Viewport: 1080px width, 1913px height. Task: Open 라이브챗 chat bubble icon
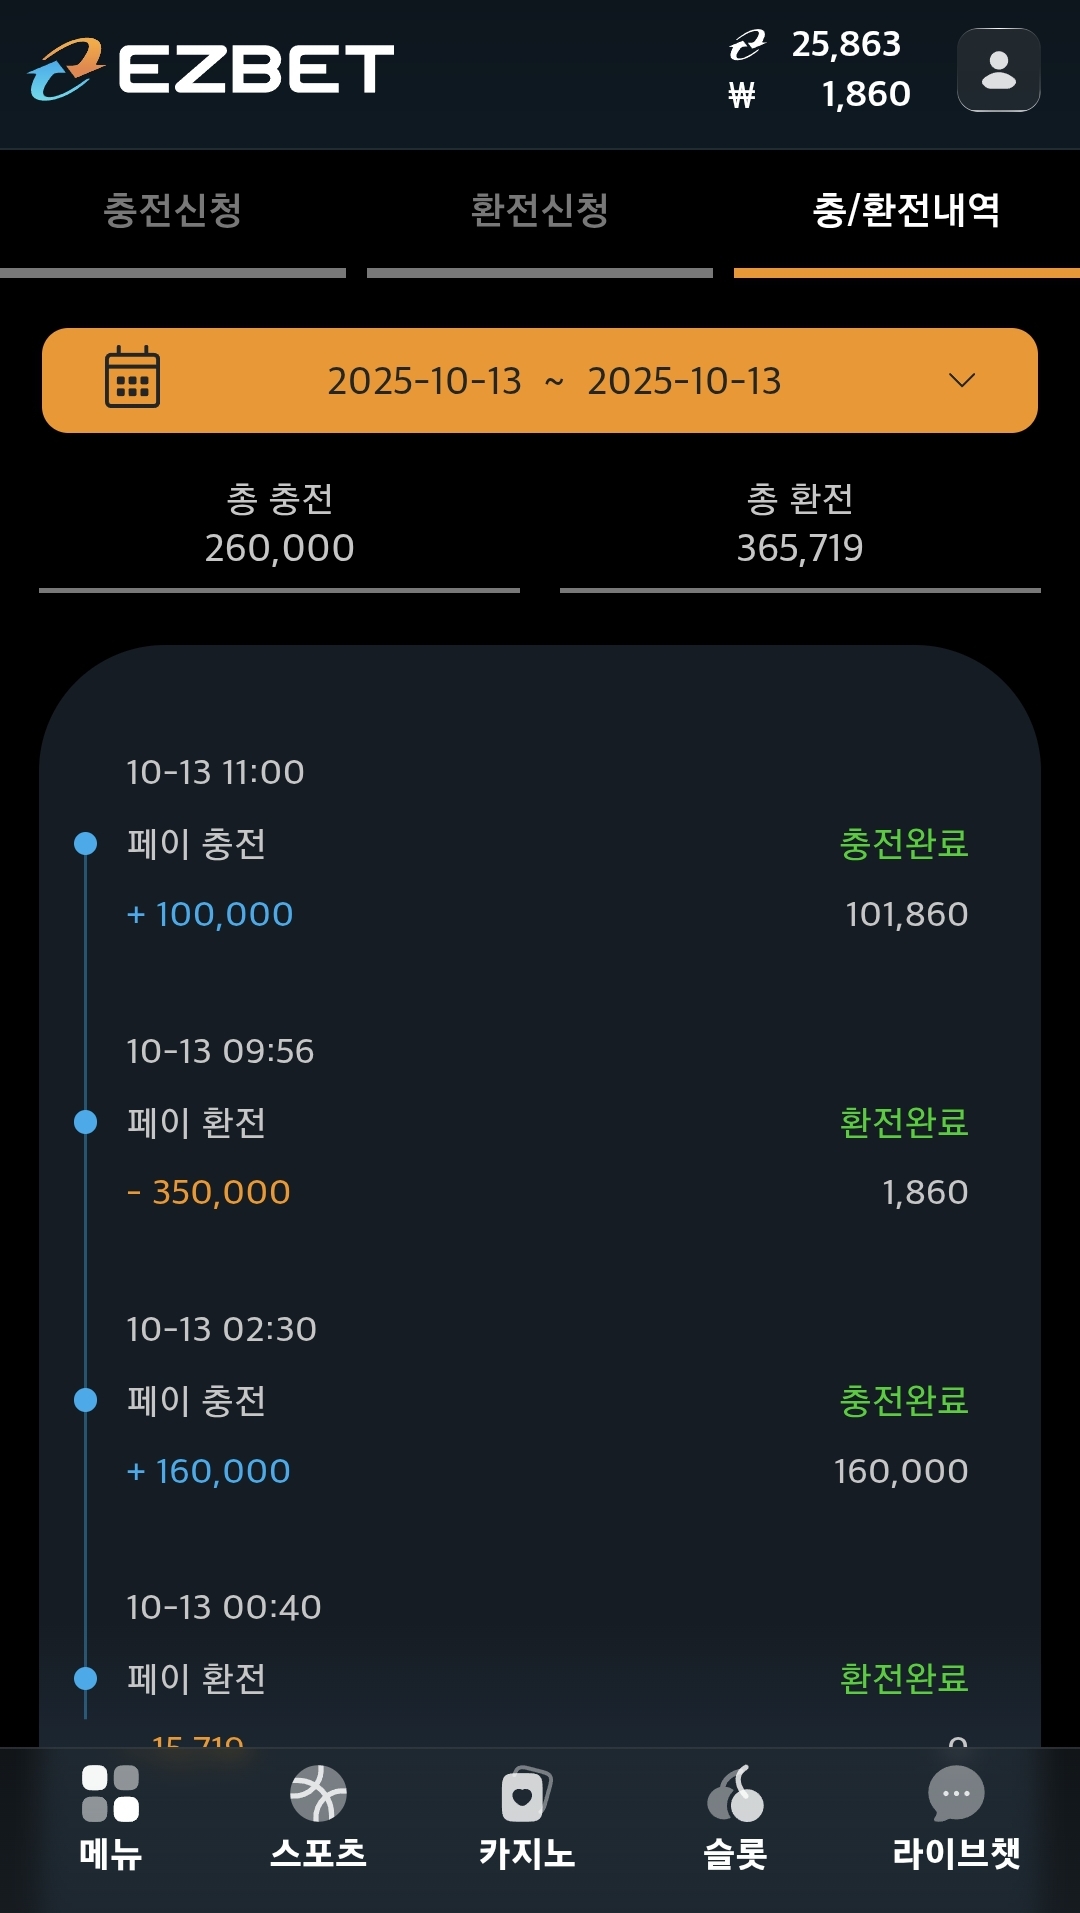[x=956, y=1793]
